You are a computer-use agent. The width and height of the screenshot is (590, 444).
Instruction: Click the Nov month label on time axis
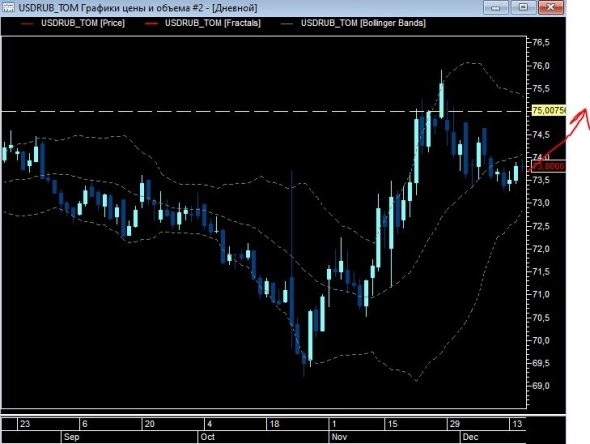[x=339, y=437]
